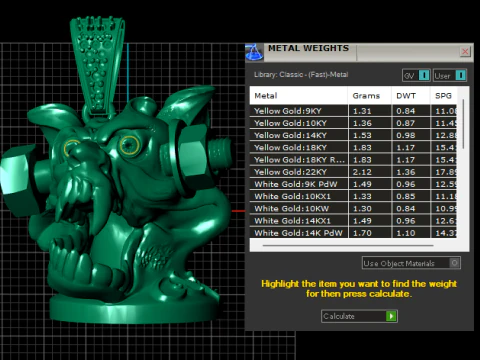Click grams value 1.31 for 9KY
480x360 pixels.
point(362,111)
